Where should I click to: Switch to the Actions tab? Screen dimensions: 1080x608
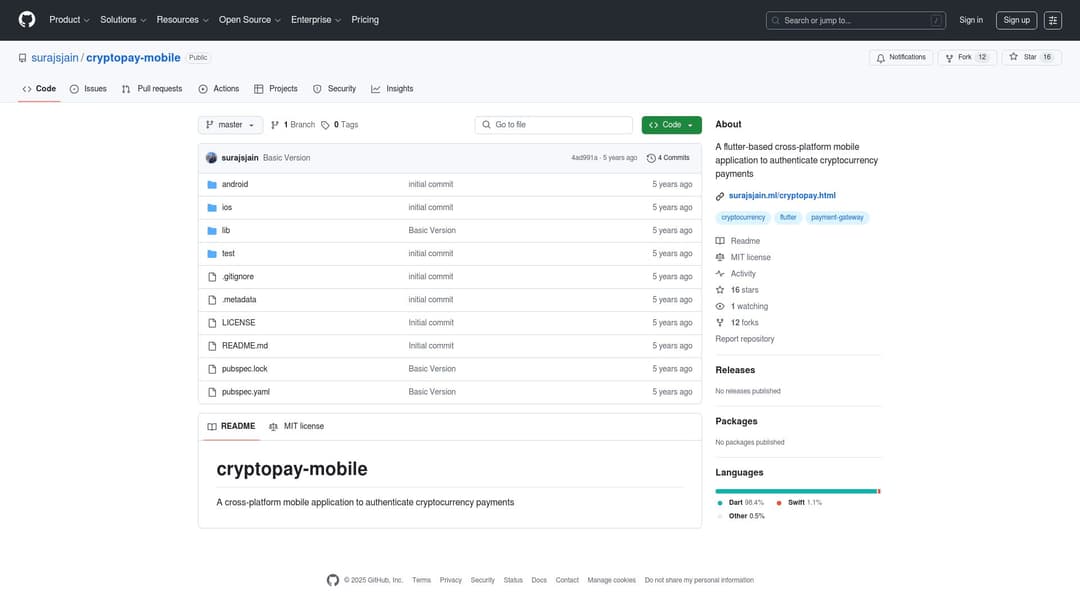219,89
